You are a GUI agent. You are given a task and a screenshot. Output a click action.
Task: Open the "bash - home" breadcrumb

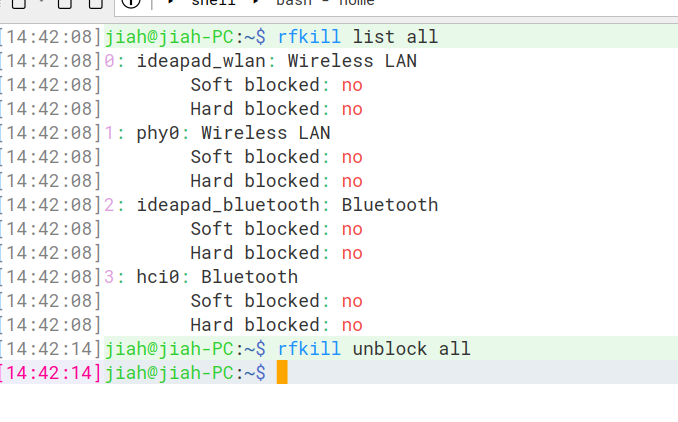click(x=324, y=4)
